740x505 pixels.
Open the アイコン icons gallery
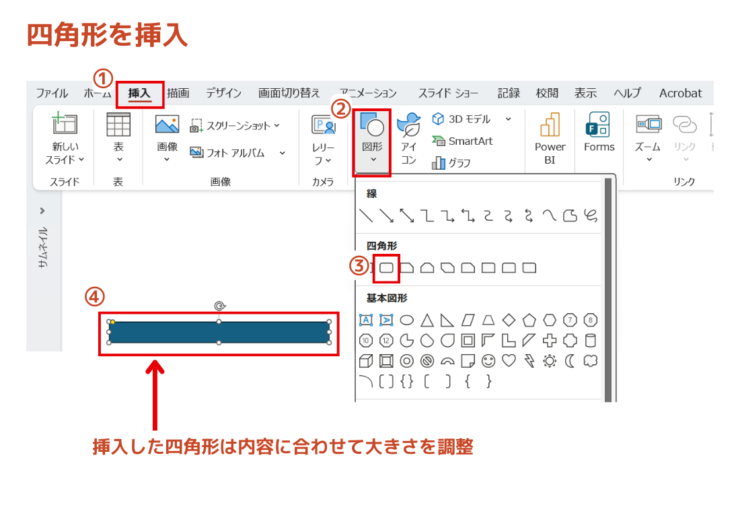tap(409, 139)
